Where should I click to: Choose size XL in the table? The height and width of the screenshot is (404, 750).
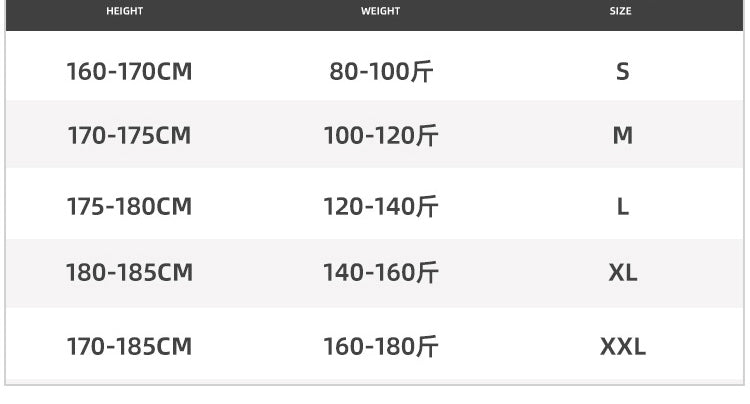click(x=622, y=273)
